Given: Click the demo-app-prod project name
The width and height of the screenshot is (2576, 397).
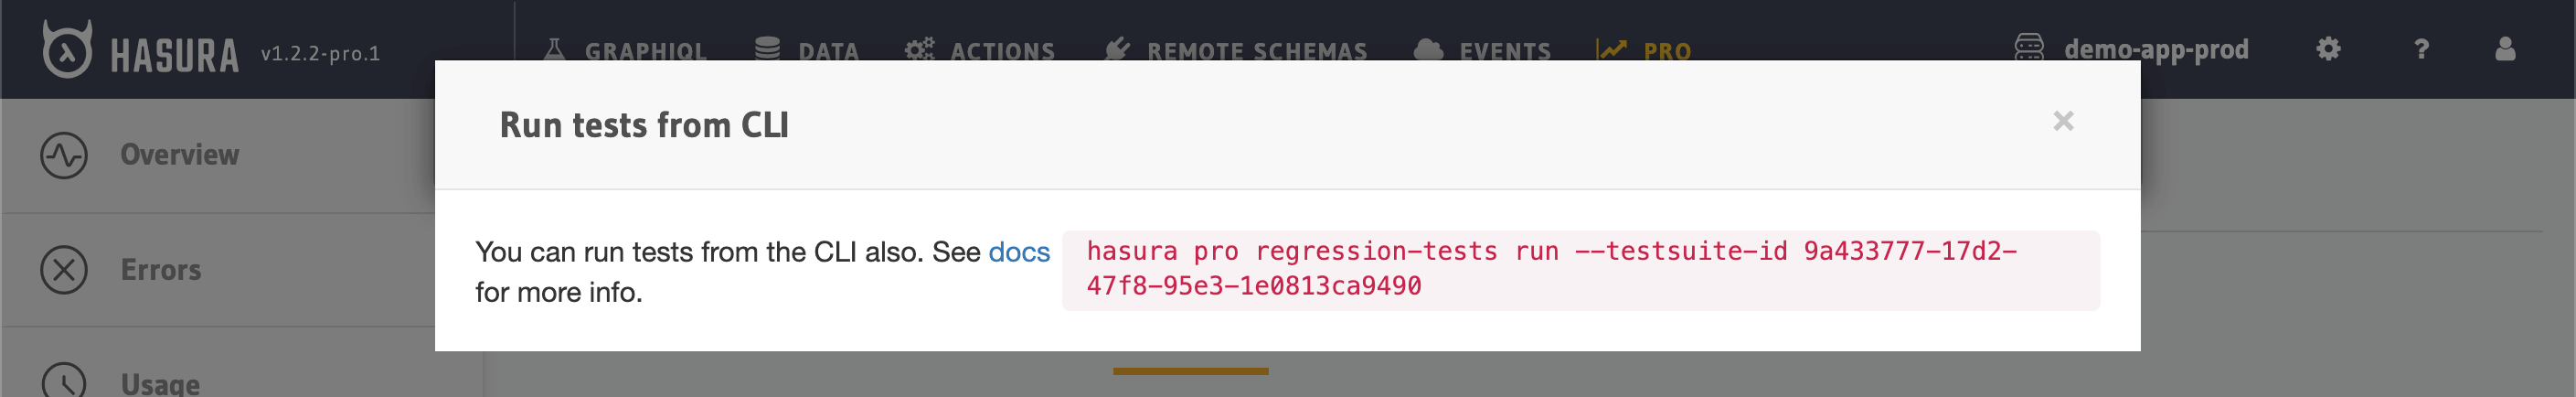Looking at the screenshot, I should tap(2155, 49).
